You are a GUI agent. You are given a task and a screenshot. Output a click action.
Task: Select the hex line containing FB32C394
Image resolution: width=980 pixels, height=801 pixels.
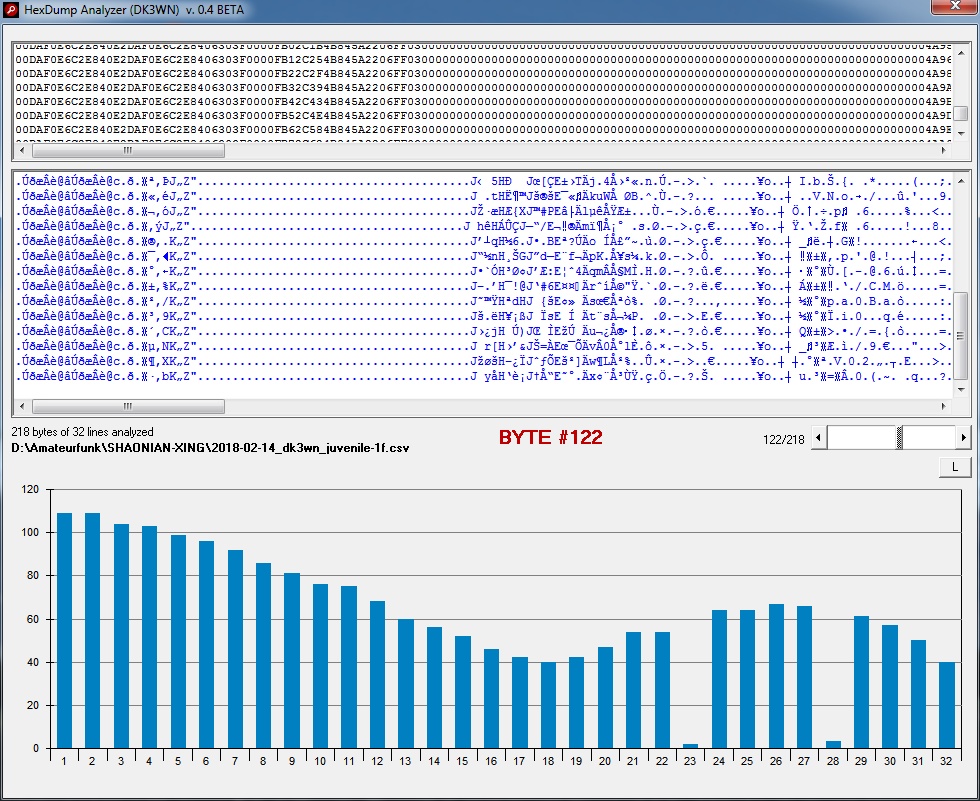click(483, 87)
